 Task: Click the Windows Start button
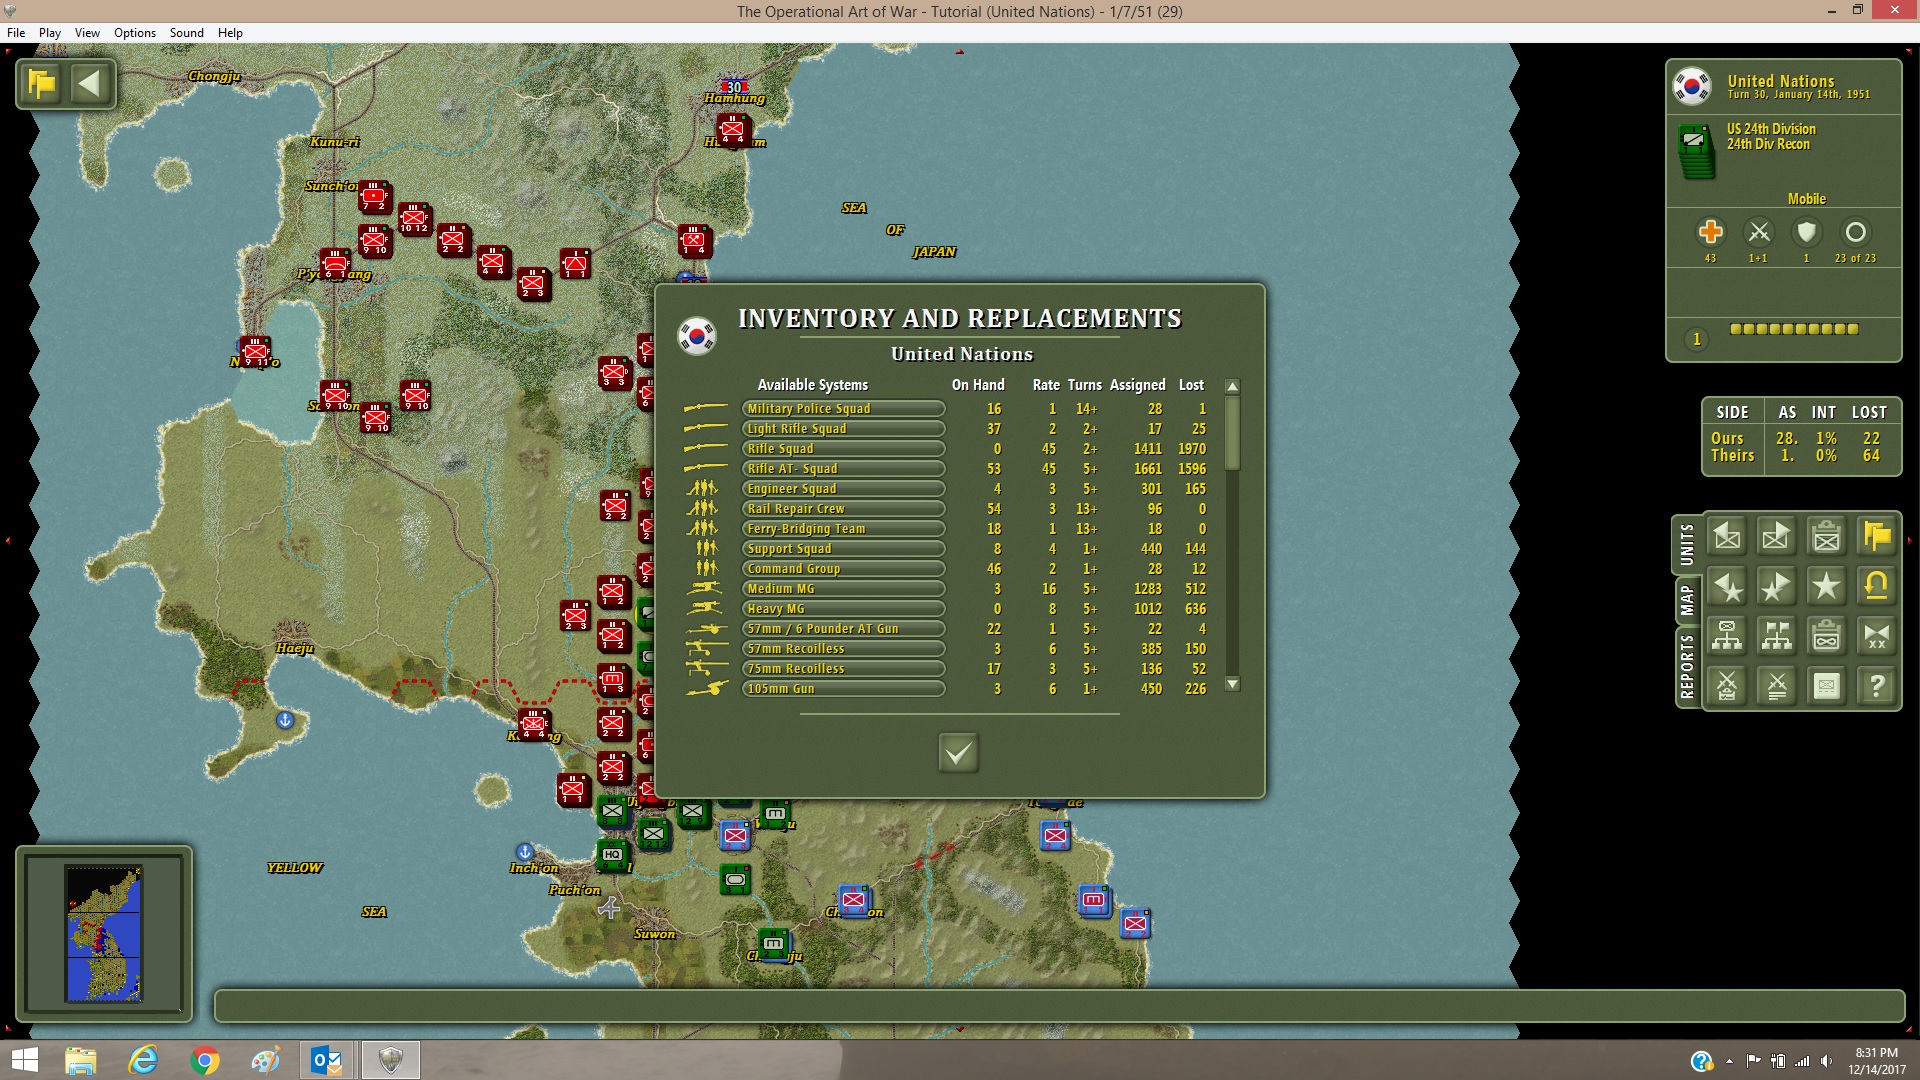(24, 1060)
